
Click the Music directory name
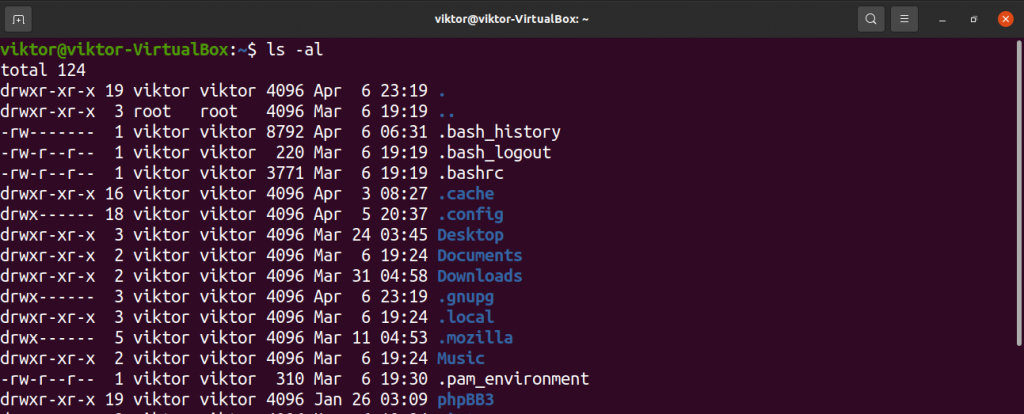click(461, 358)
